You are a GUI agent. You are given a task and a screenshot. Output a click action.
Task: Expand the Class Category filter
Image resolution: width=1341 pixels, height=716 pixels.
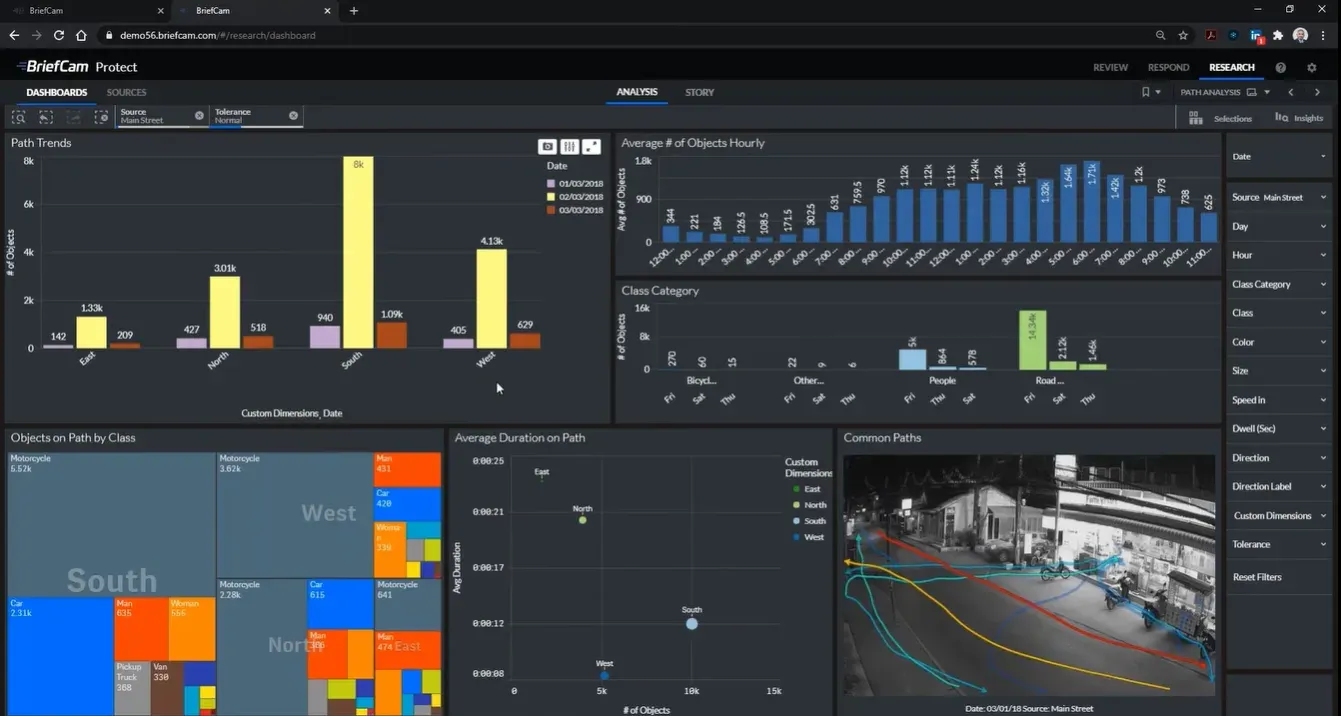coord(1279,284)
